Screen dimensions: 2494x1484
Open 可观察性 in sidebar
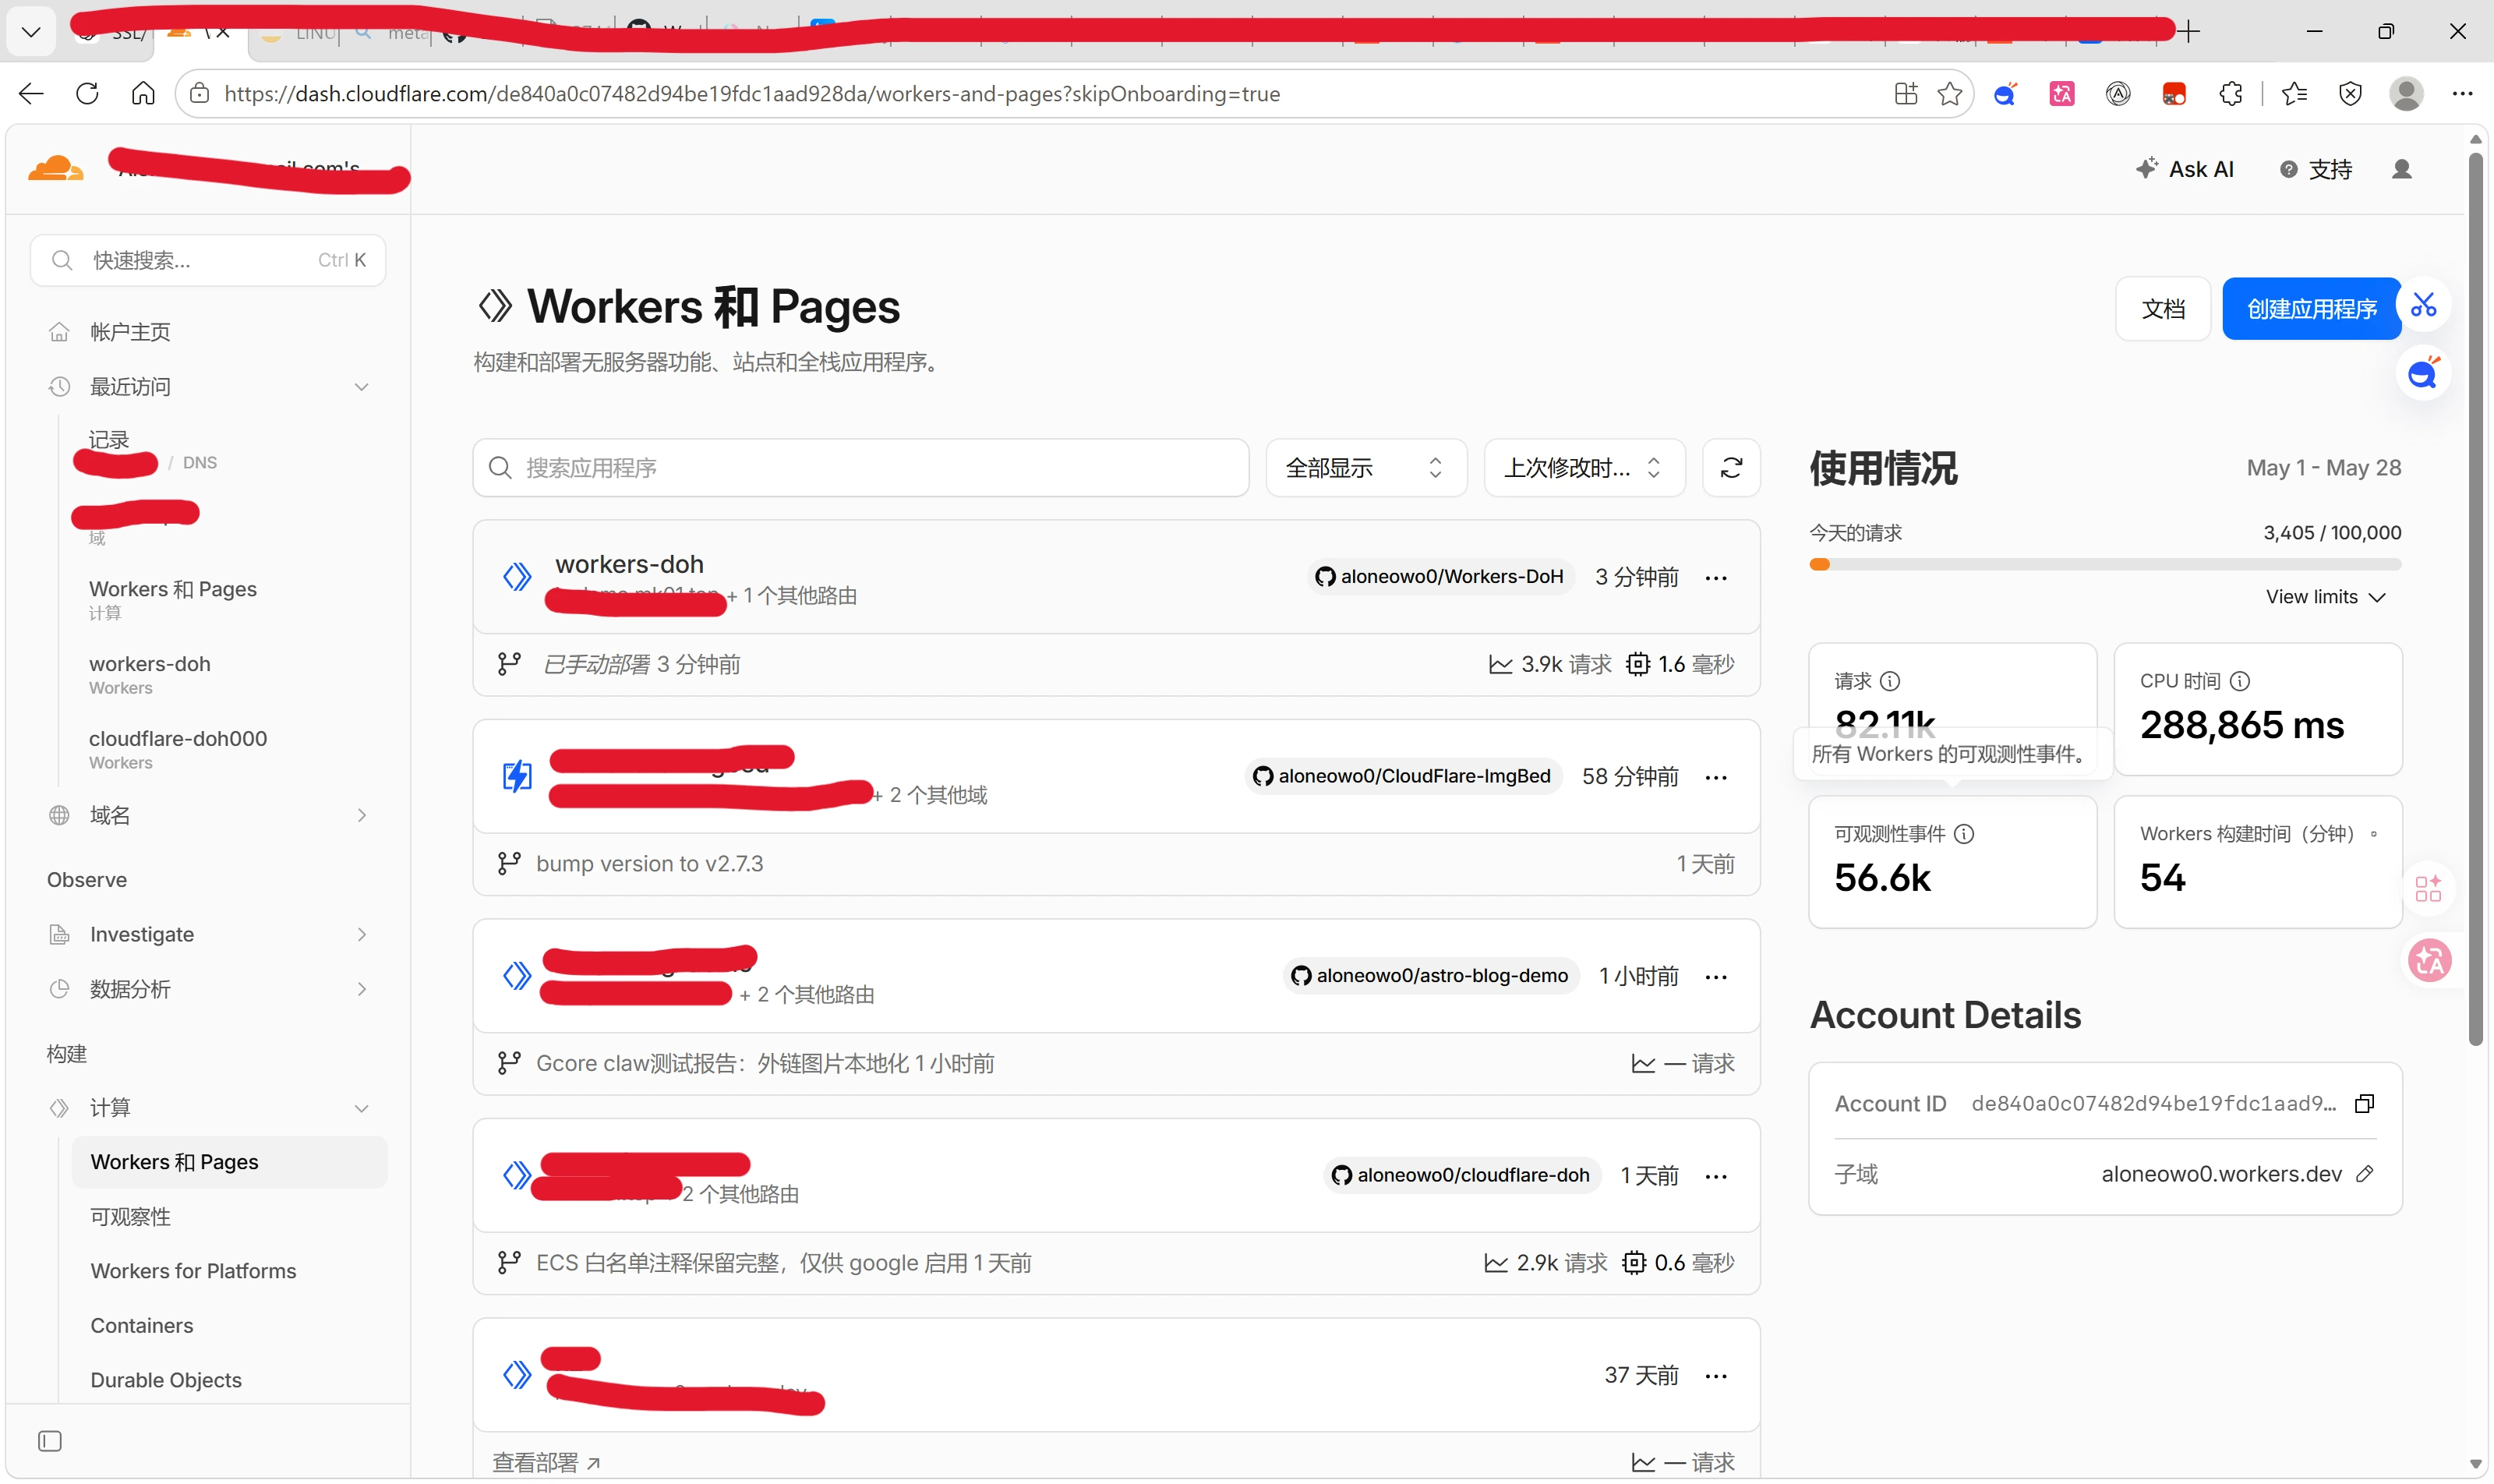[x=131, y=1217]
